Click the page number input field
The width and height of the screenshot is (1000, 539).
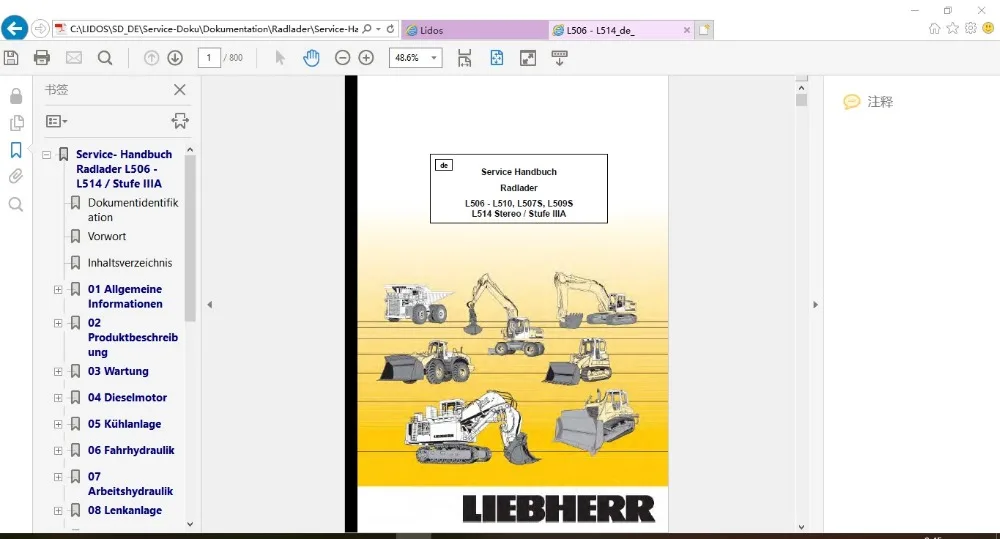click(x=209, y=58)
